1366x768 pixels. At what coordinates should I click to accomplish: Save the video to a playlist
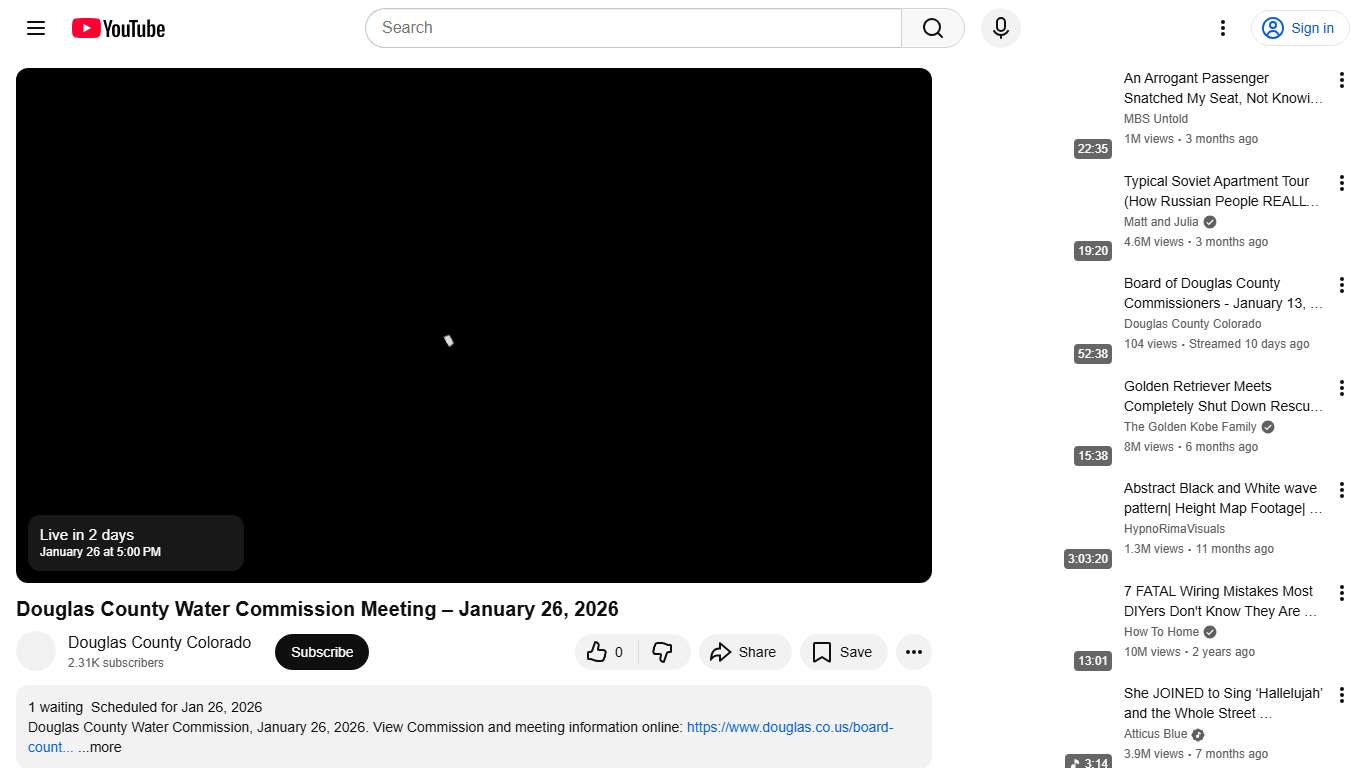[843, 651]
